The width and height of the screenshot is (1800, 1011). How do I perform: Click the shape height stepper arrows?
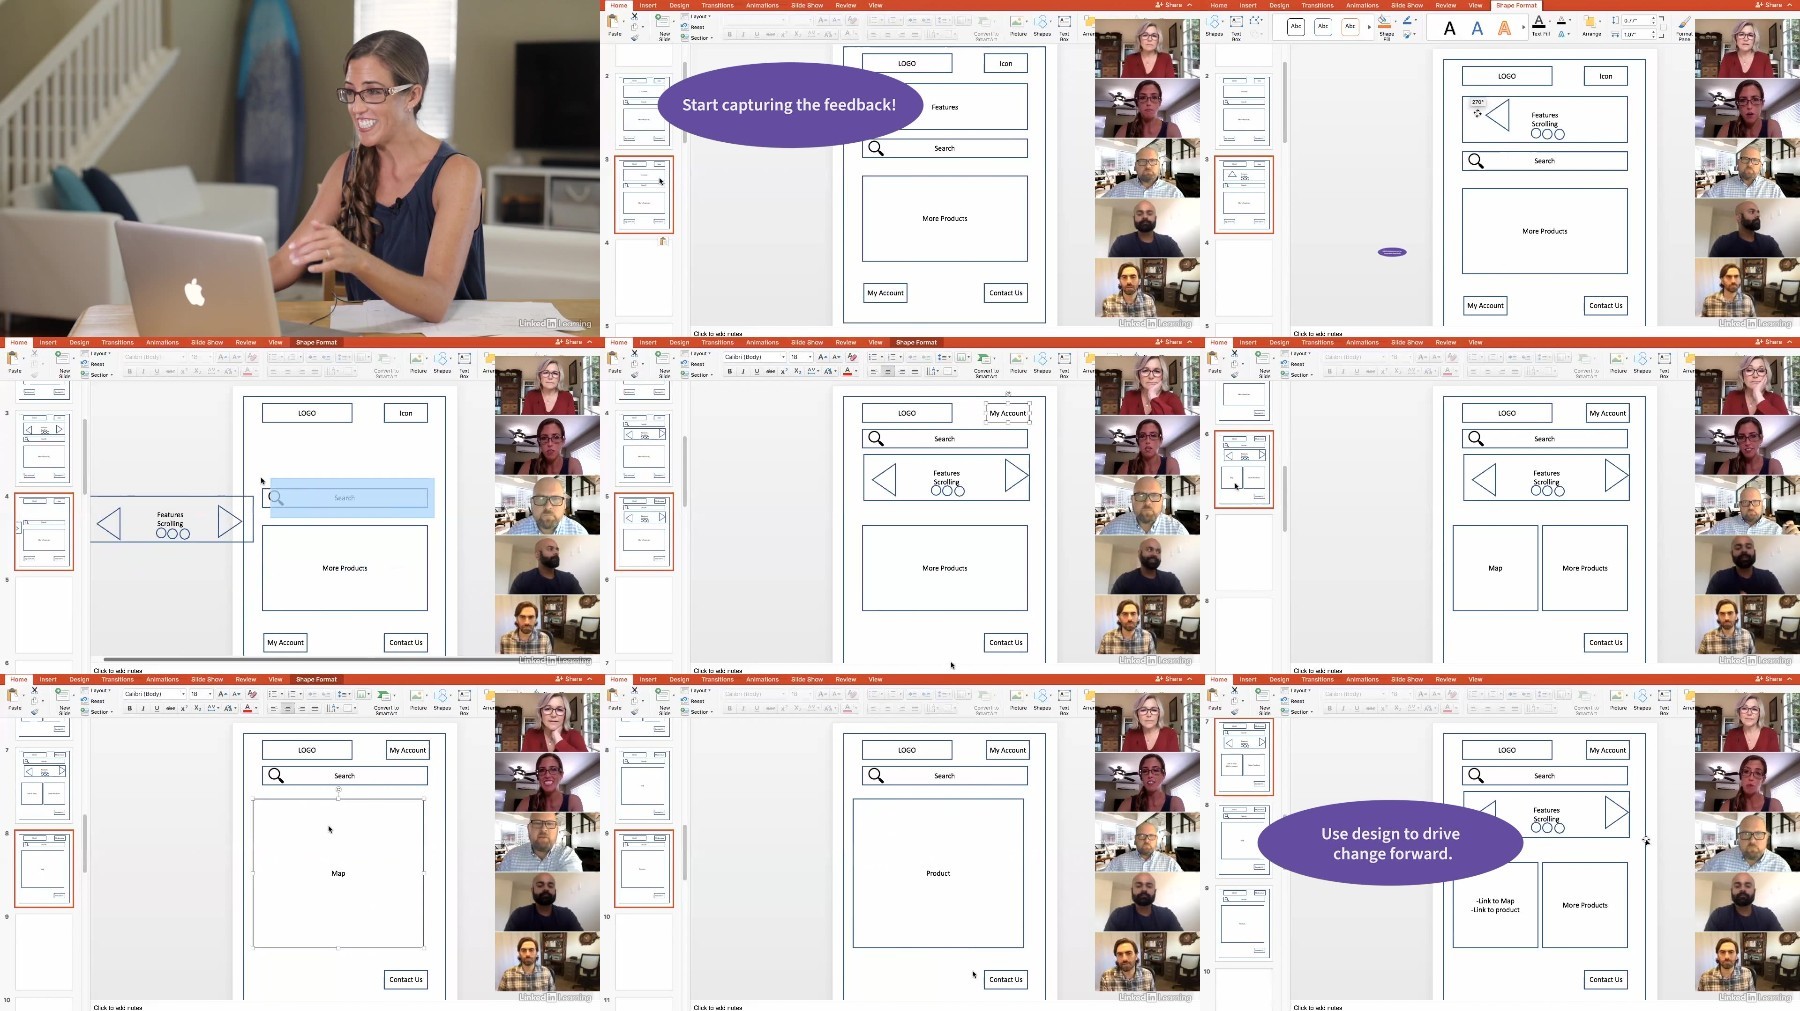1653,20
